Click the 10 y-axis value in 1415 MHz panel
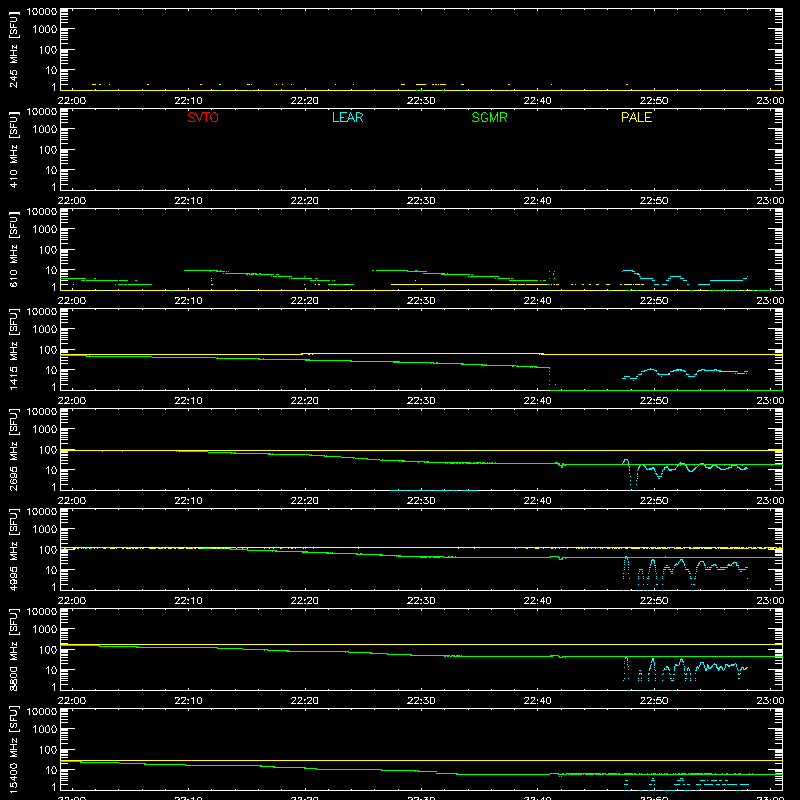The image size is (800, 800). click(x=51, y=370)
